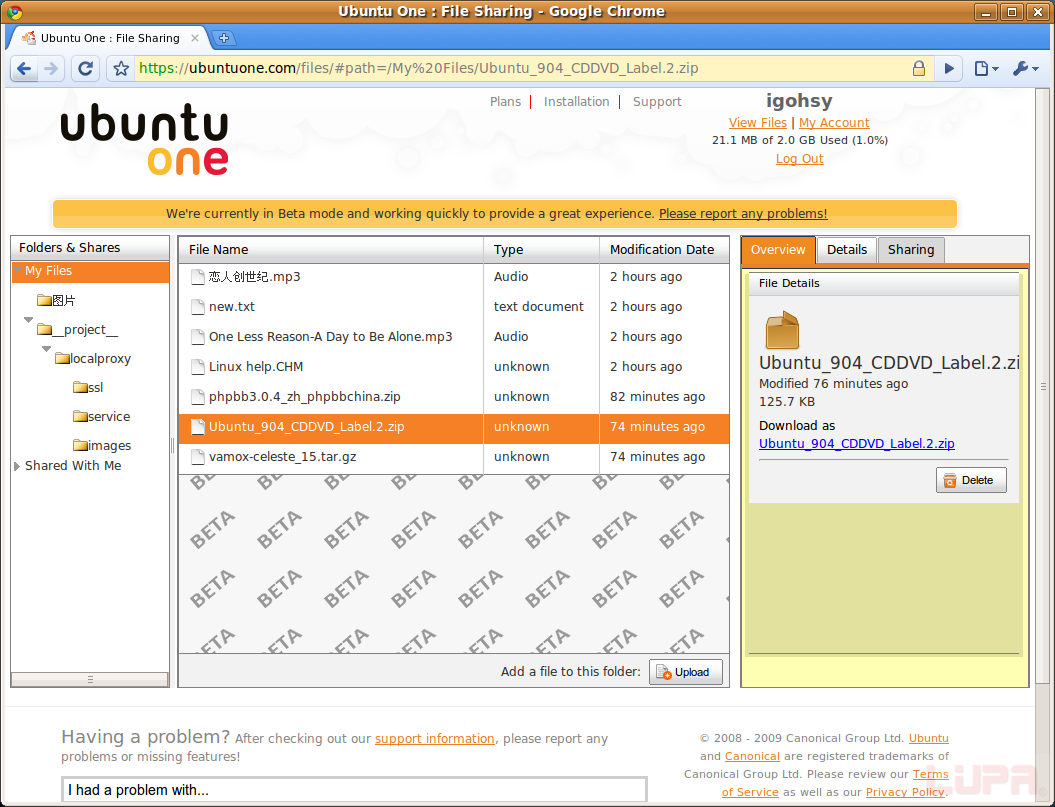The image size is (1055, 807).
Task: Click the file icon beside One Less Reason mp3
Action: coord(197,337)
